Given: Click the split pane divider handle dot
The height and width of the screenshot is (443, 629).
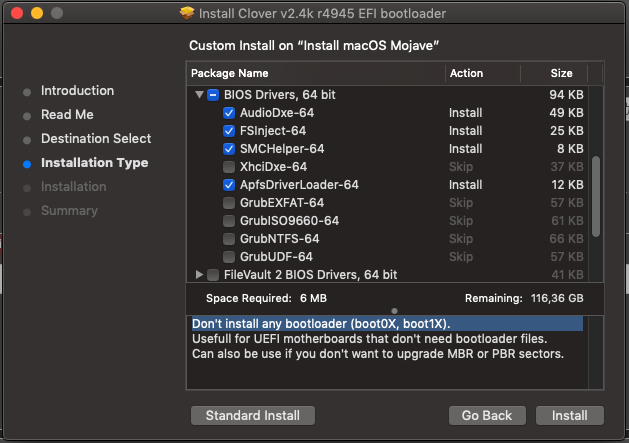Looking at the screenshot, I should pos(394,311).
